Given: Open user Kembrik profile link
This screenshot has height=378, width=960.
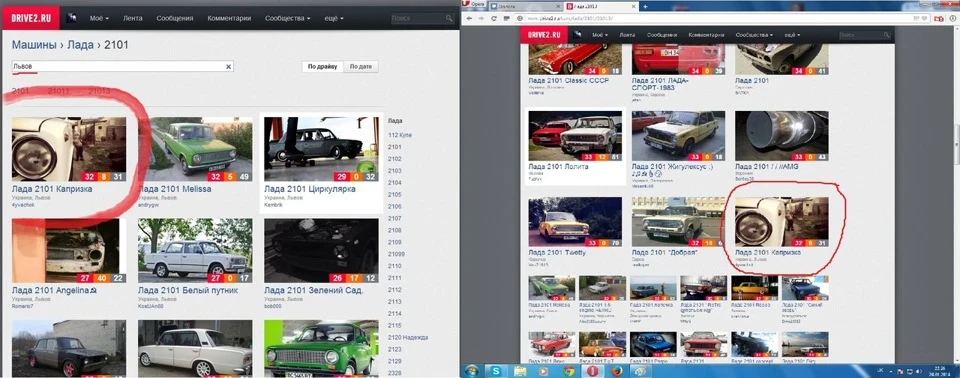Looking at the screenshot, I should tap(274, 205).
